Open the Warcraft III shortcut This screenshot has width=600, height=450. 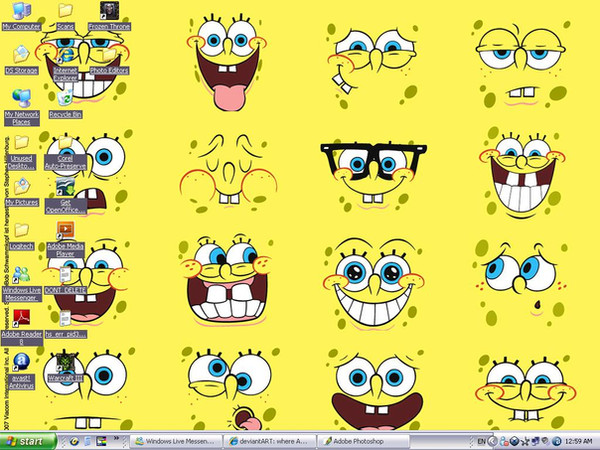64,362
